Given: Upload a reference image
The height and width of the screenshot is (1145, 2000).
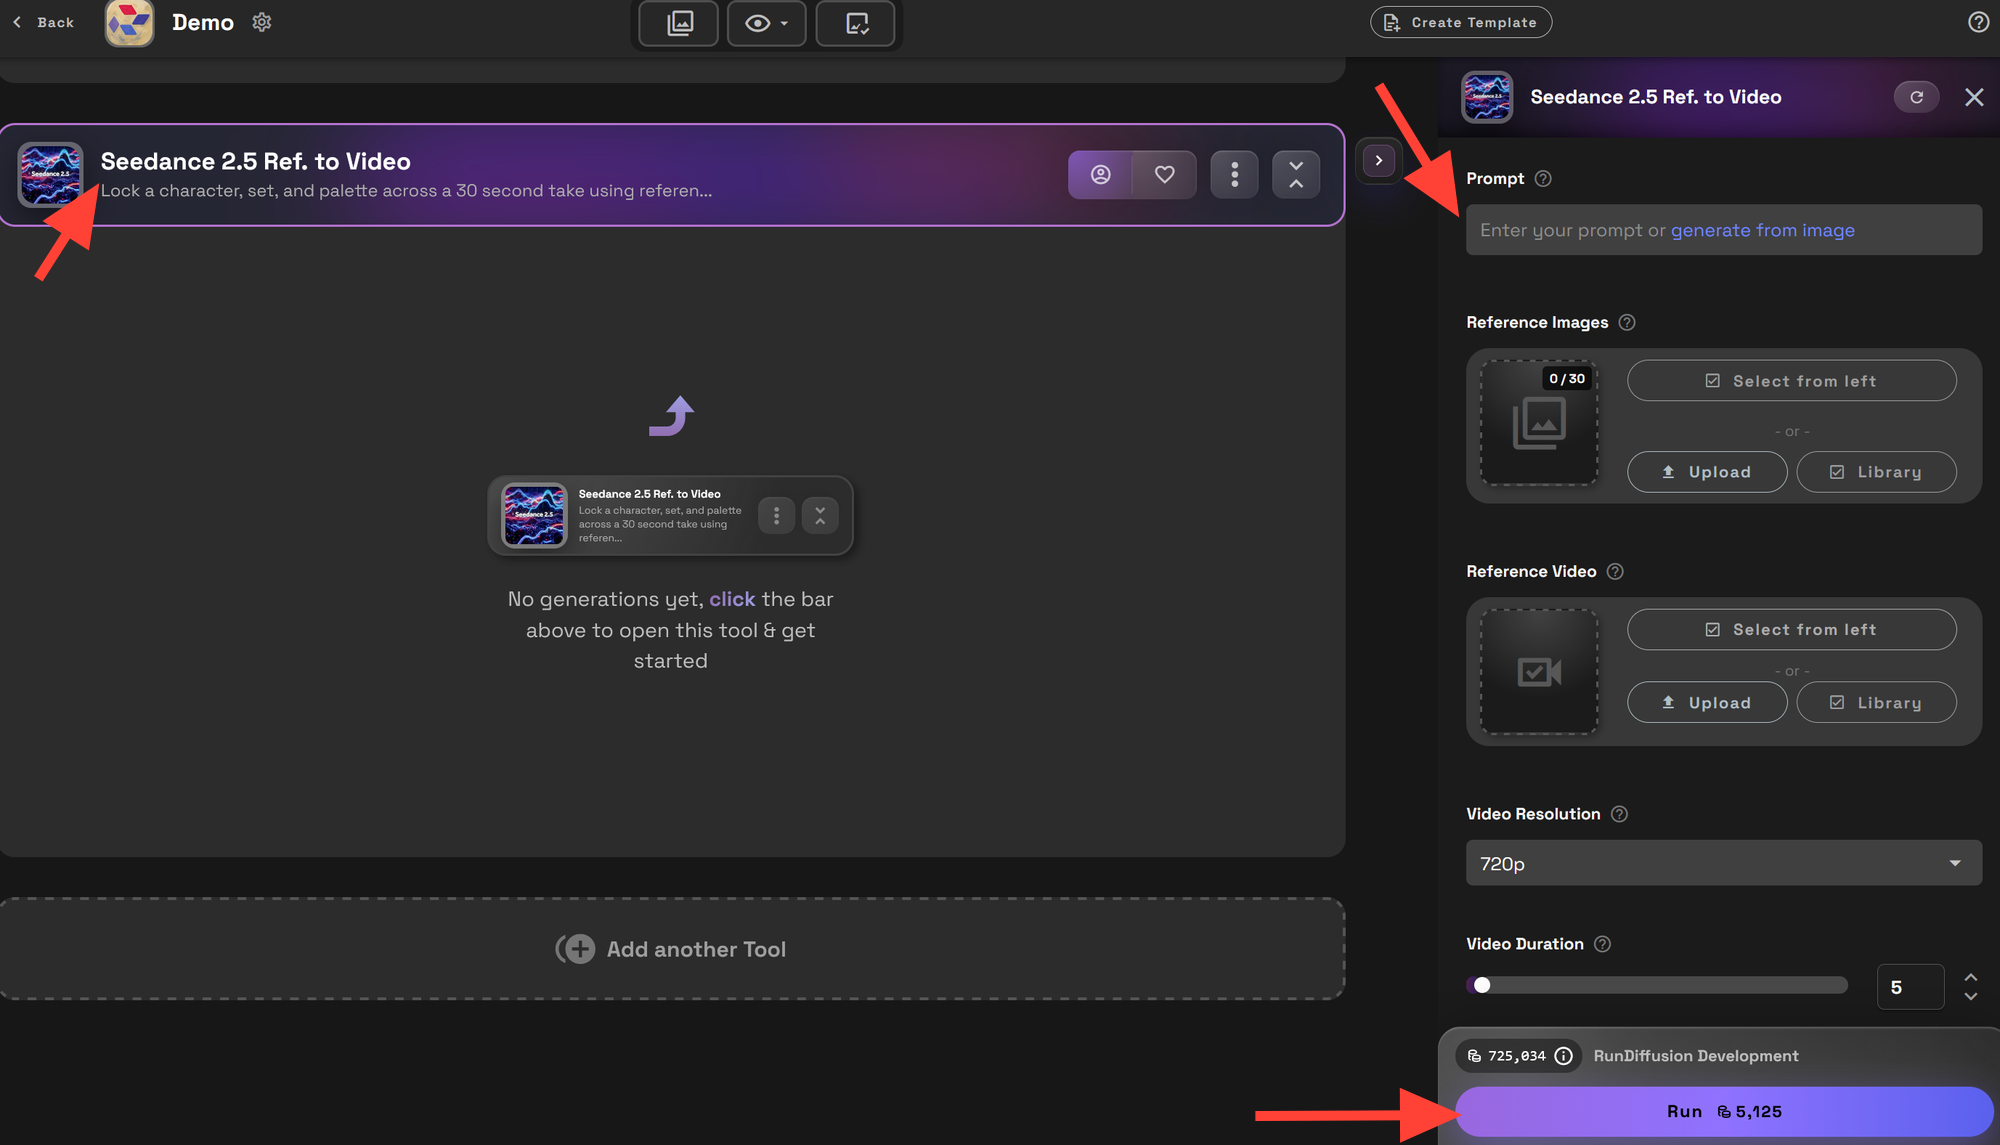Looking at the screenshot, I should tap(1707, 472).
